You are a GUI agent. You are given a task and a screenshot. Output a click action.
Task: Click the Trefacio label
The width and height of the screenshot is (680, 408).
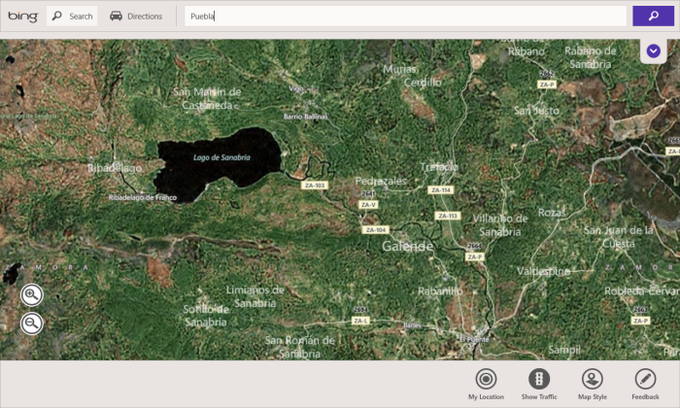click(439, 167)
